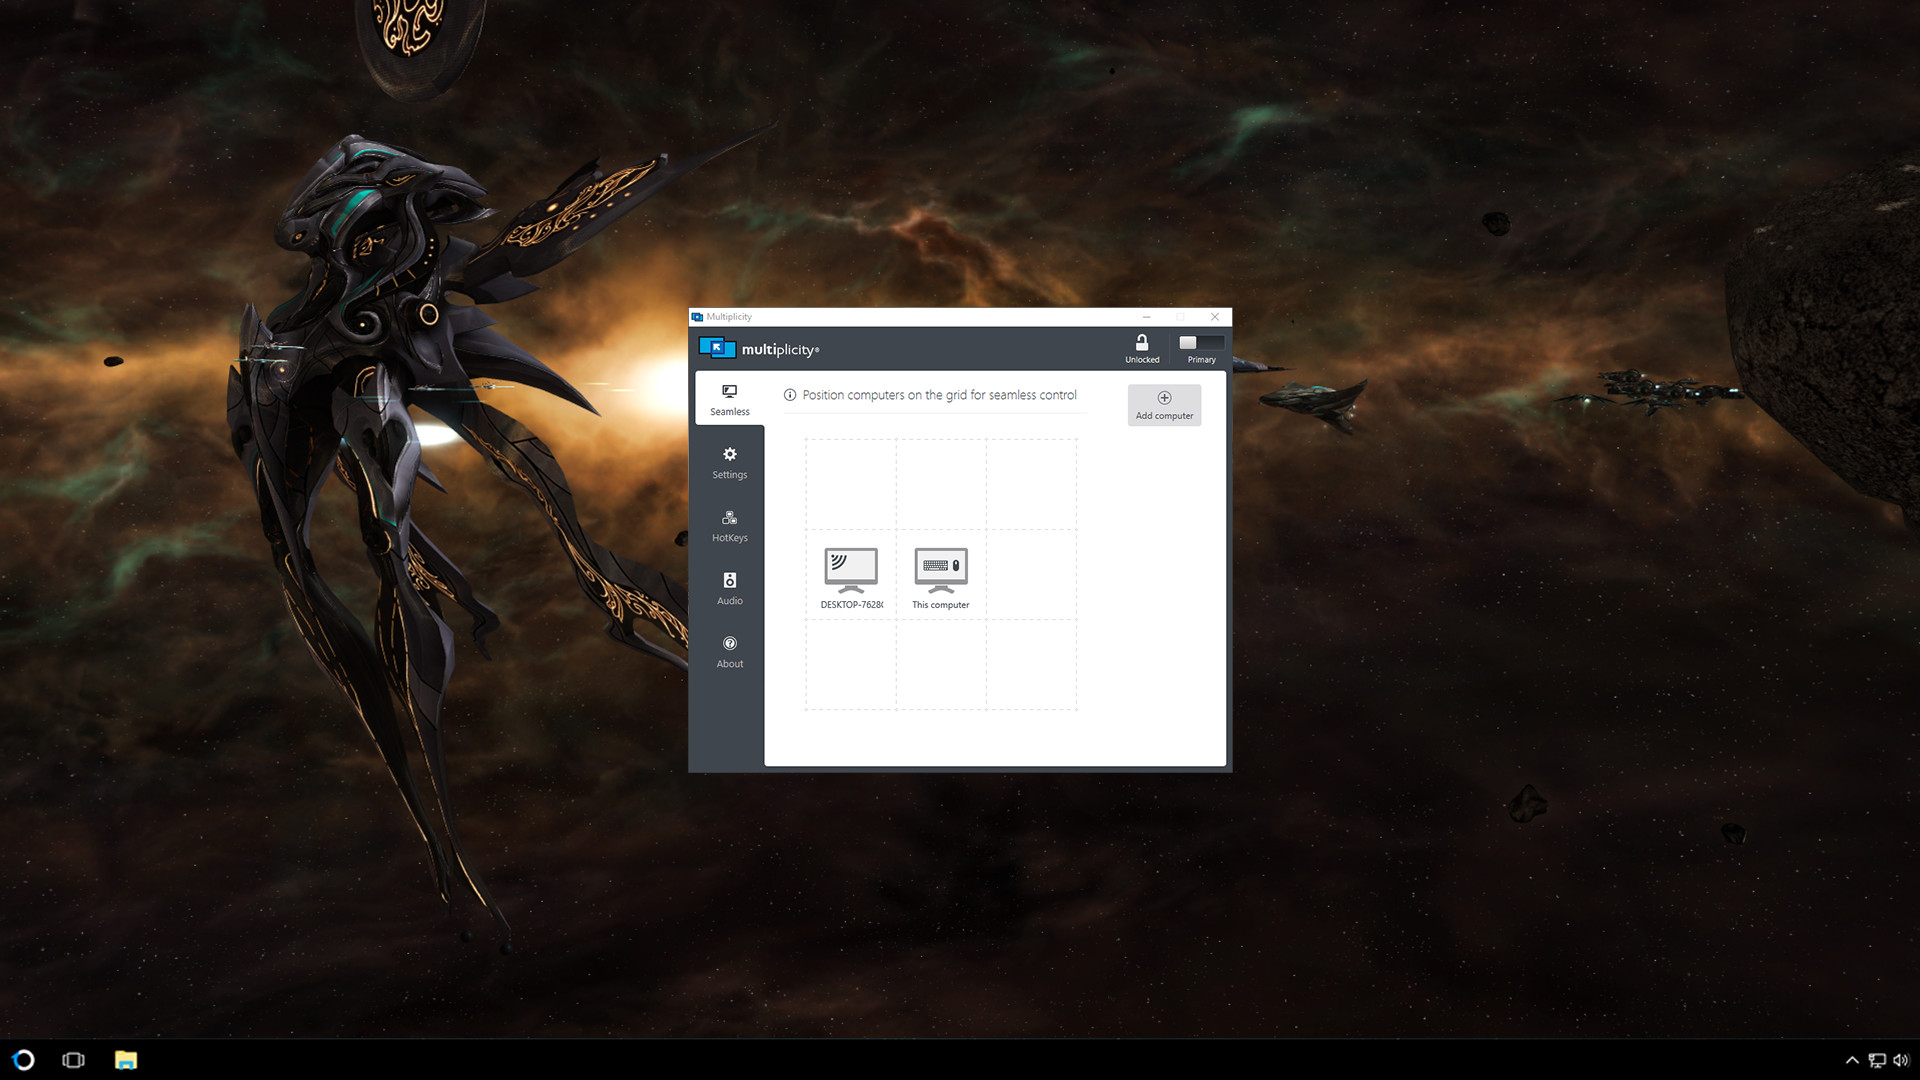Click the Multiplicity logo in the header
Viewport: 1920px width, 1080px height.
[x=717, y=349]
